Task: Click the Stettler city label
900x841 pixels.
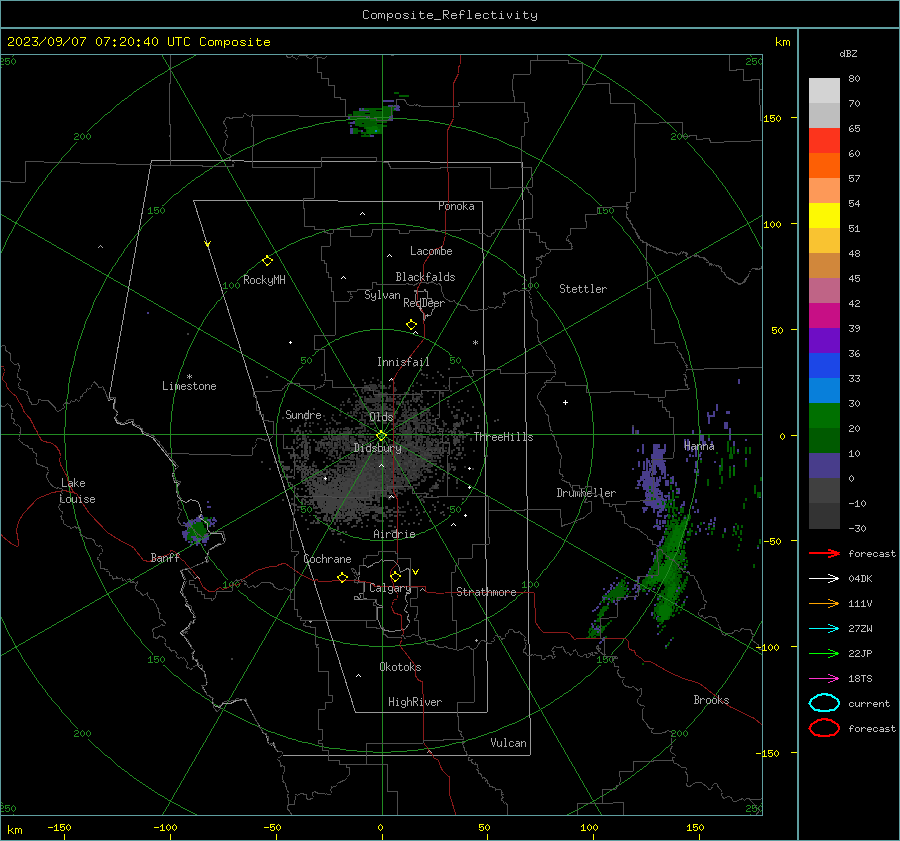Action: tap(583, 289)
